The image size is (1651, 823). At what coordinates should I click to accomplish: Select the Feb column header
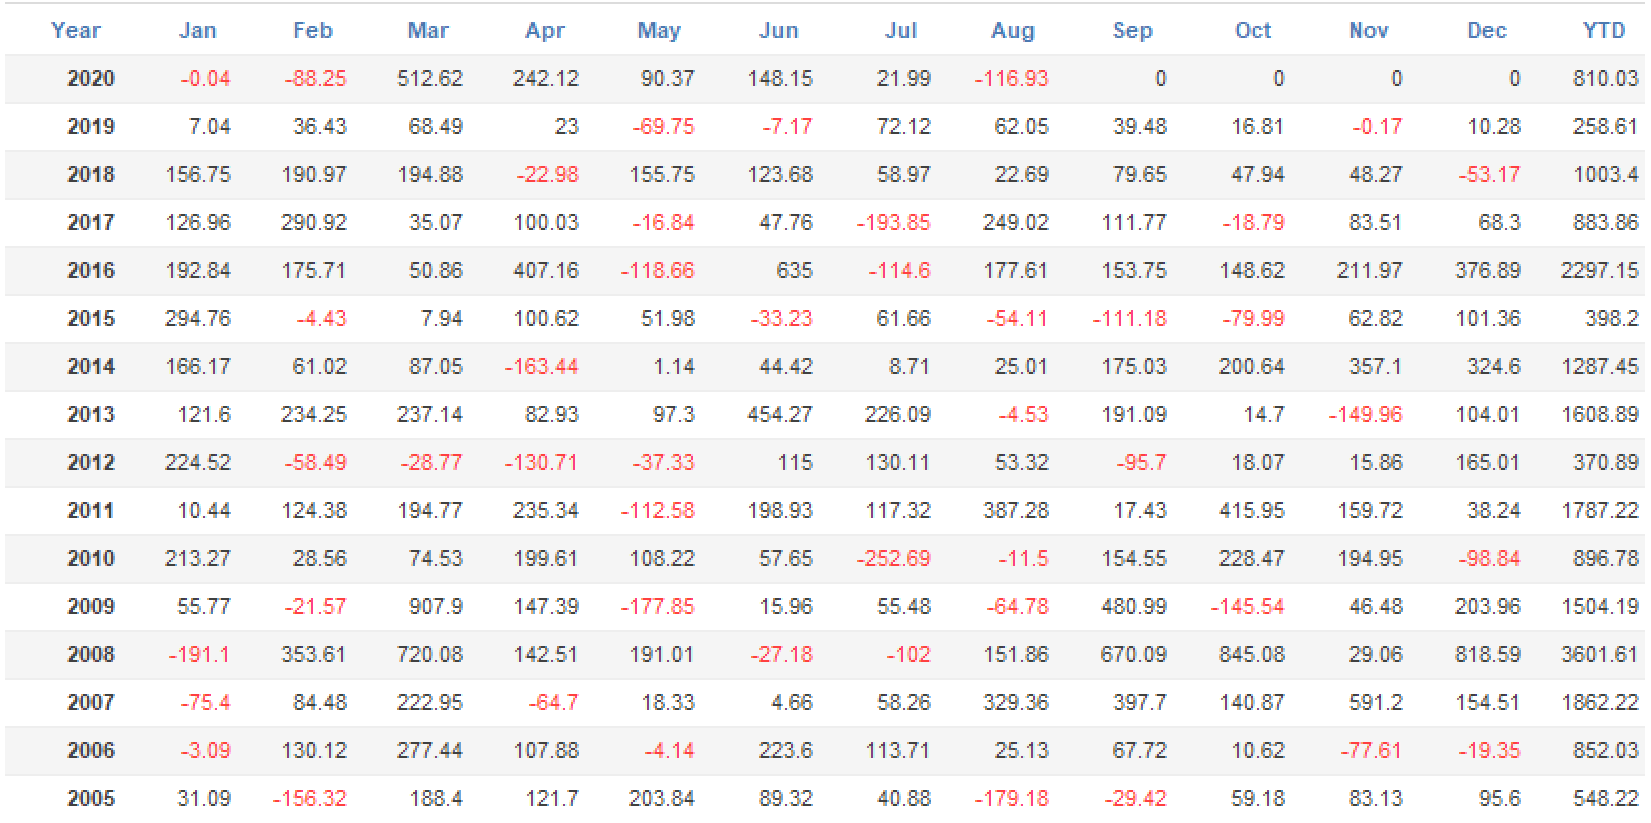(312, 31)
